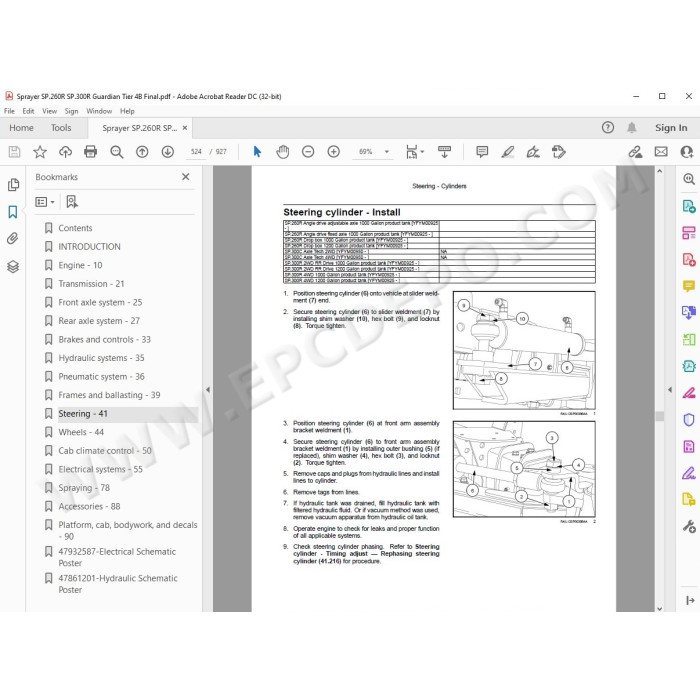
Task: Open the Attachments paperclip panel
Action: pyautogui.click(x=13, y=239)
